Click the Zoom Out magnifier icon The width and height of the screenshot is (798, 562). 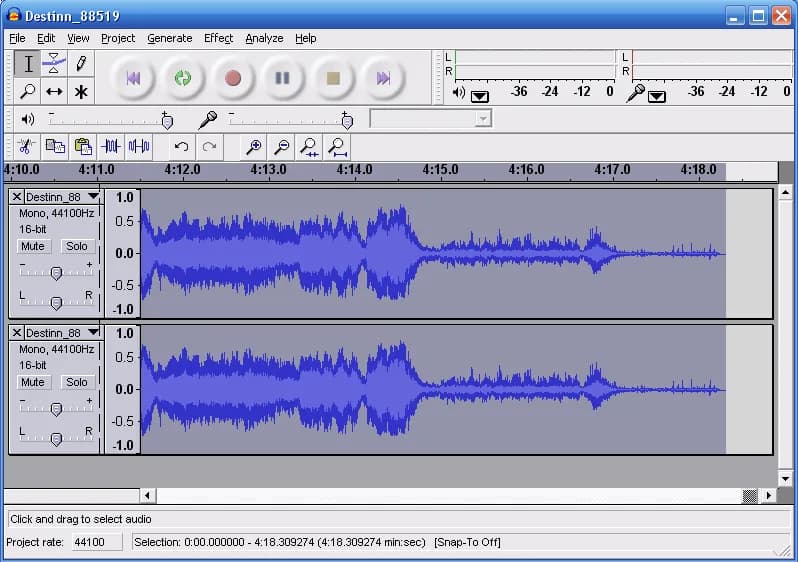[x=281, y=147]
